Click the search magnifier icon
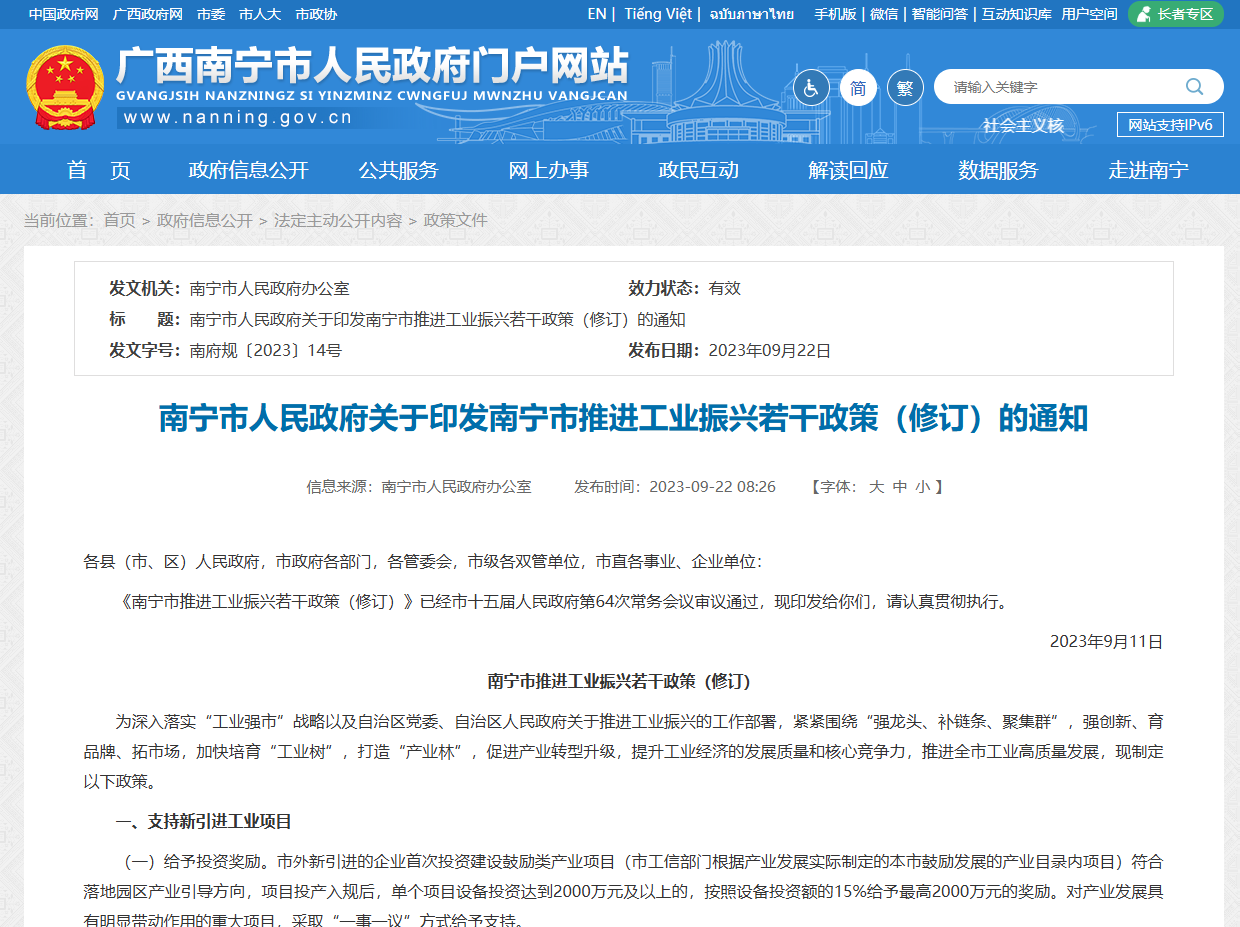 1194,87
